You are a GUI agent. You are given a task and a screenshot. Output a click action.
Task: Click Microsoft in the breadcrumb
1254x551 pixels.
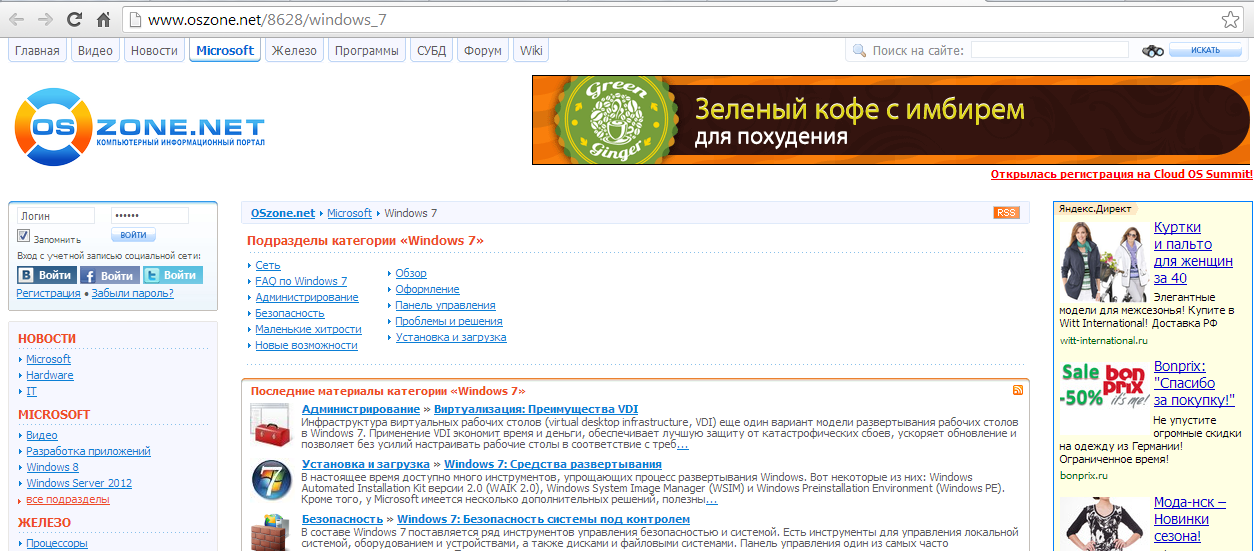(x=349, y=213)
